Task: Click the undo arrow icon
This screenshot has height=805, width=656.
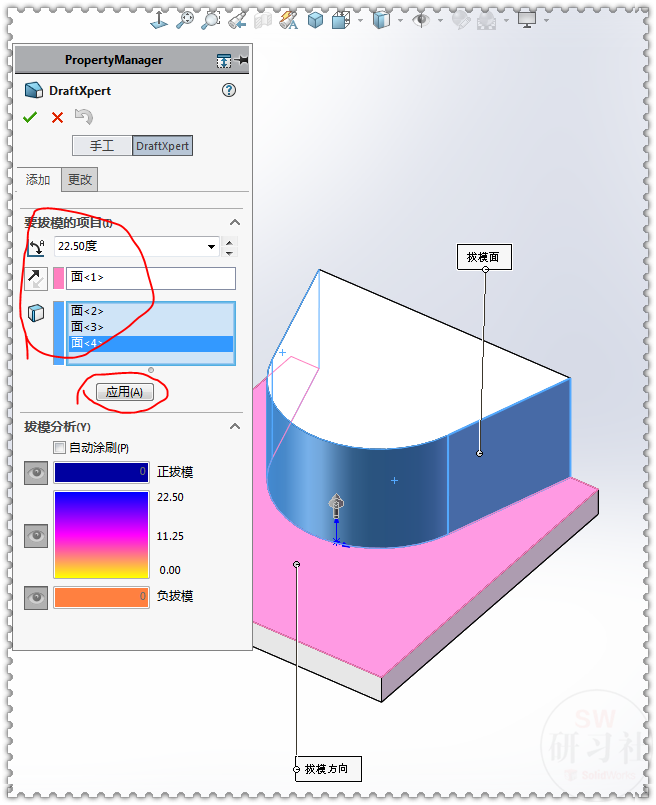Action: (83, 117)
